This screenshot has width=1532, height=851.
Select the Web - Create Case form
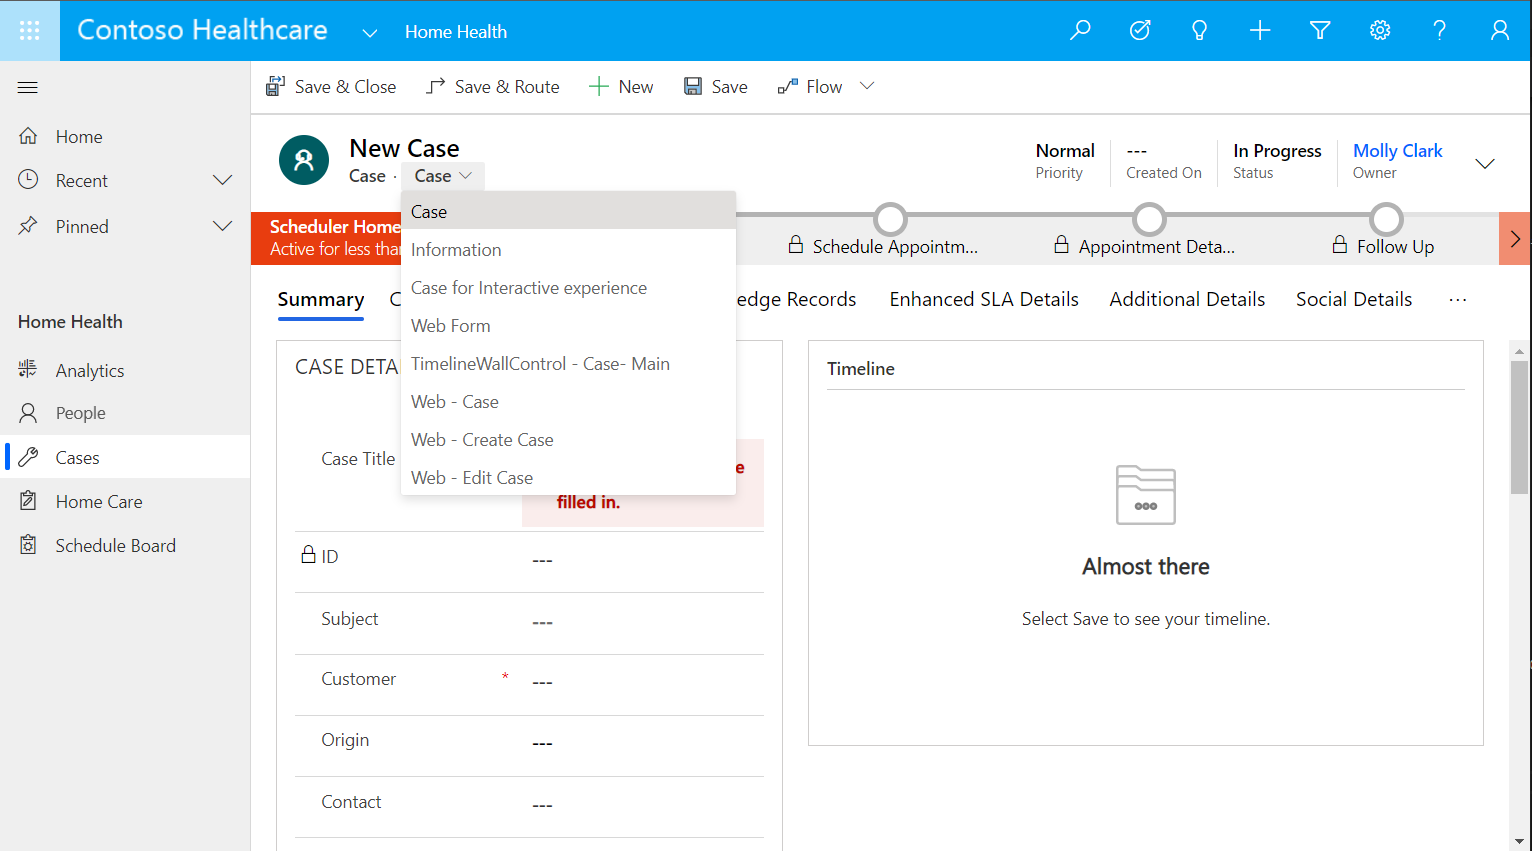[x=569, y=440]
